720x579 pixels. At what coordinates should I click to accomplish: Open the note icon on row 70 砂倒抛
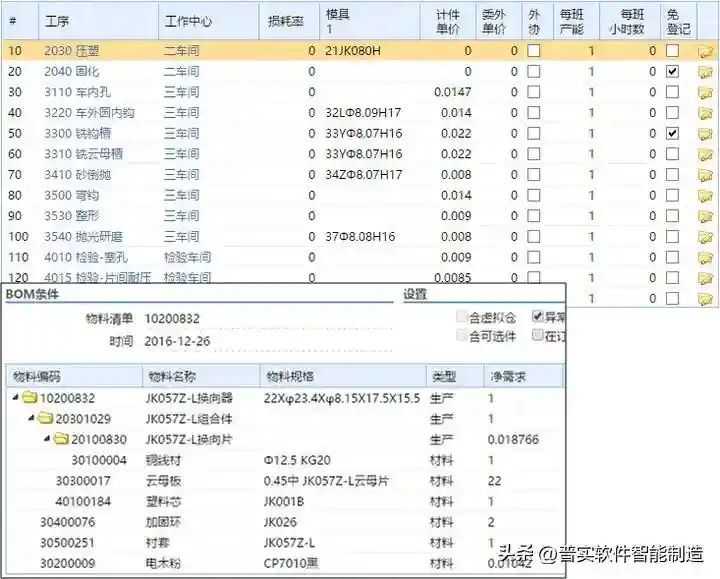pyautogui.click(x=706, y=176)
